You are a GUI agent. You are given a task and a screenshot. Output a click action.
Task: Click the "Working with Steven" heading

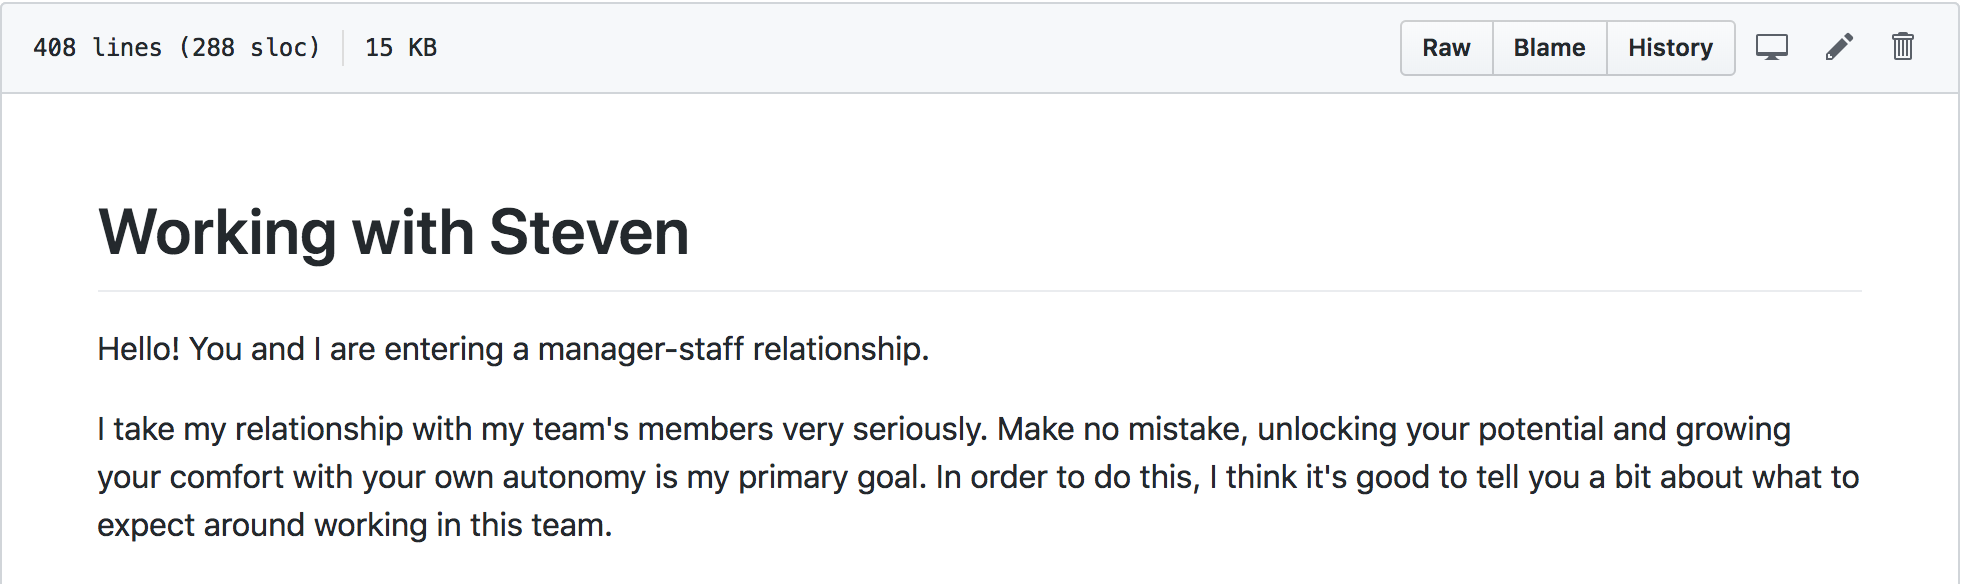tap(393, 233)
